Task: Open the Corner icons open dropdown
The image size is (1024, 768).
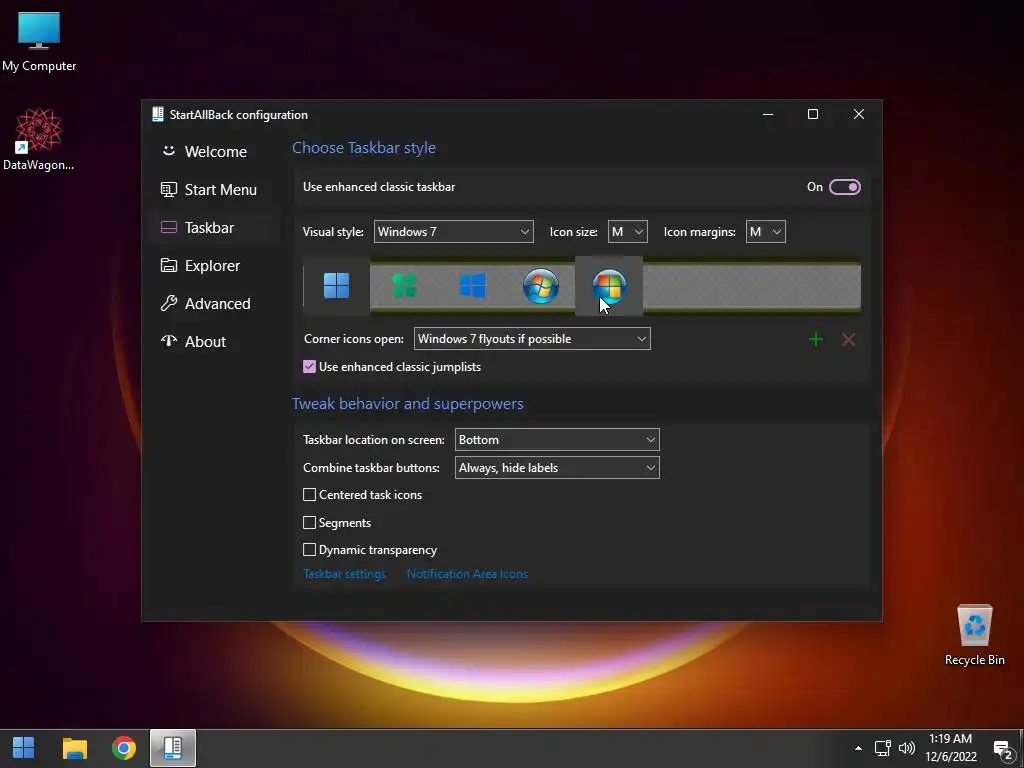Action: coord(532,339)
